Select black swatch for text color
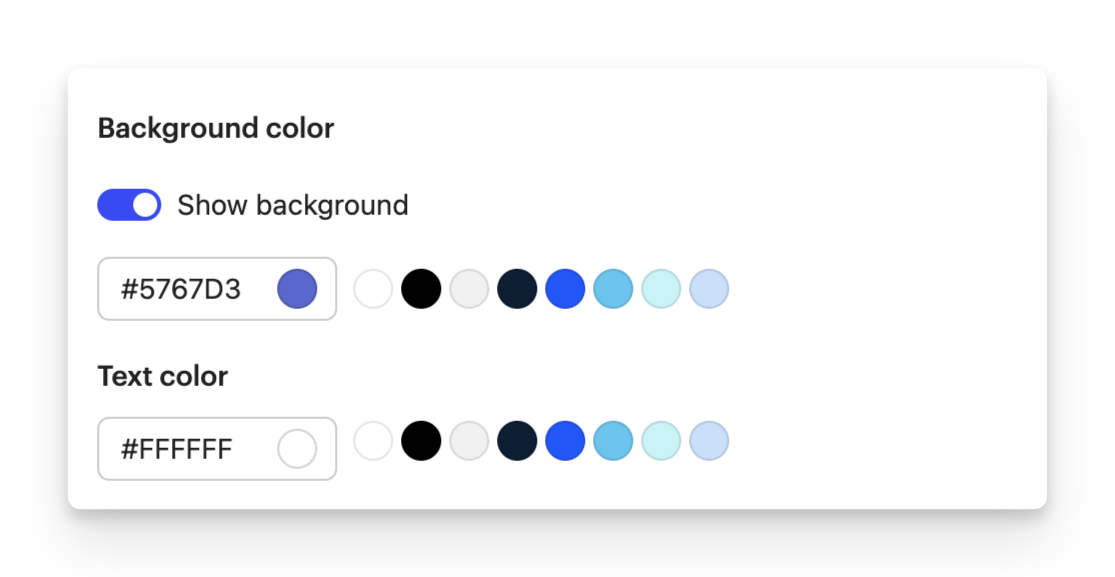 [x=421, y=441]
